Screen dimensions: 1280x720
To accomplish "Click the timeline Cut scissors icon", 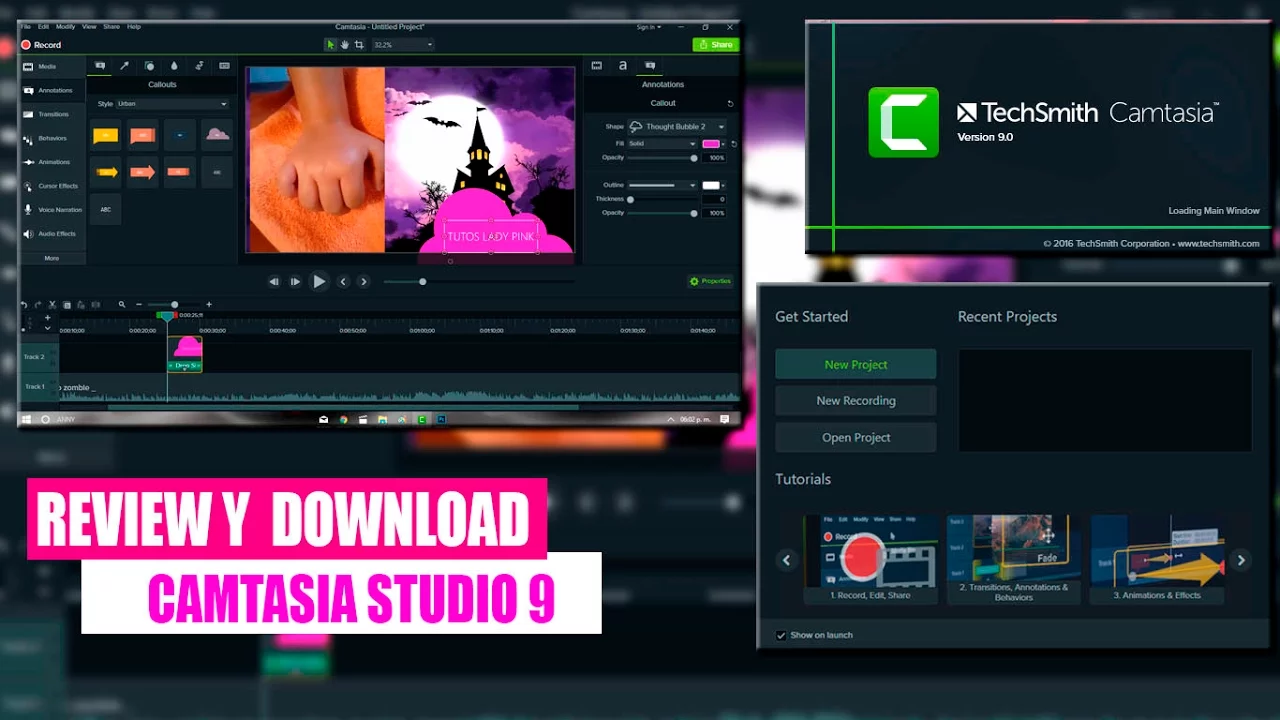I will [x=53, y=304].
